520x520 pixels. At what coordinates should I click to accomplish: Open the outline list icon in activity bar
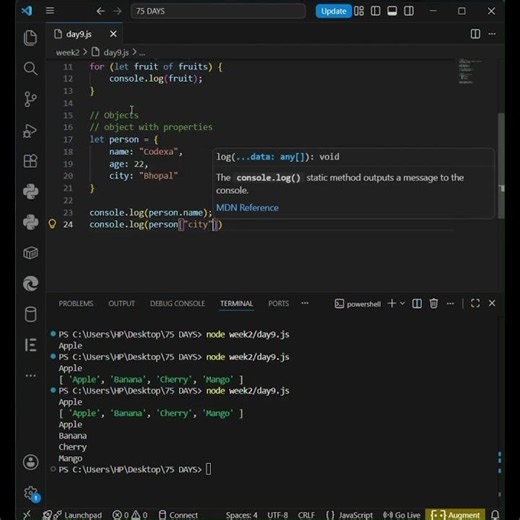point(30,345)
